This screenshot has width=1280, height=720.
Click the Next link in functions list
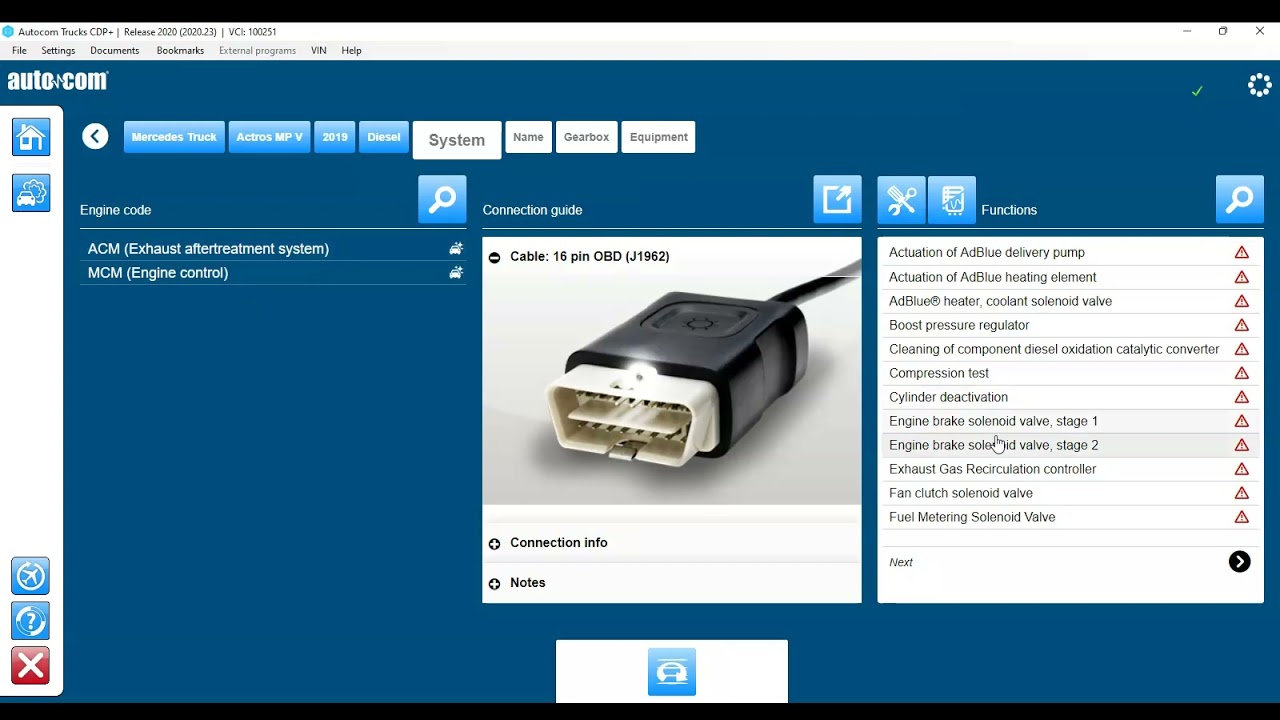tap(901, 562)
